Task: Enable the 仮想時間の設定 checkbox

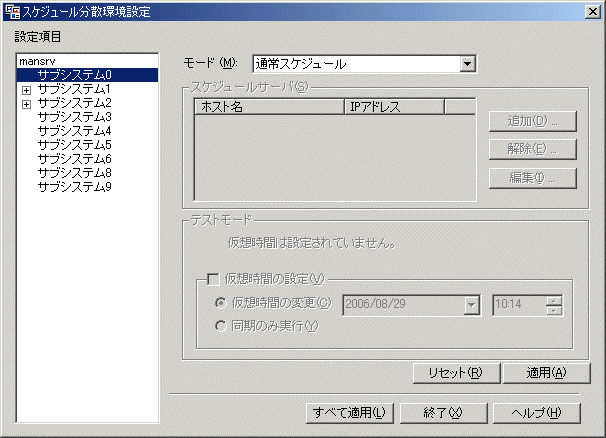Action: point(212,279)
